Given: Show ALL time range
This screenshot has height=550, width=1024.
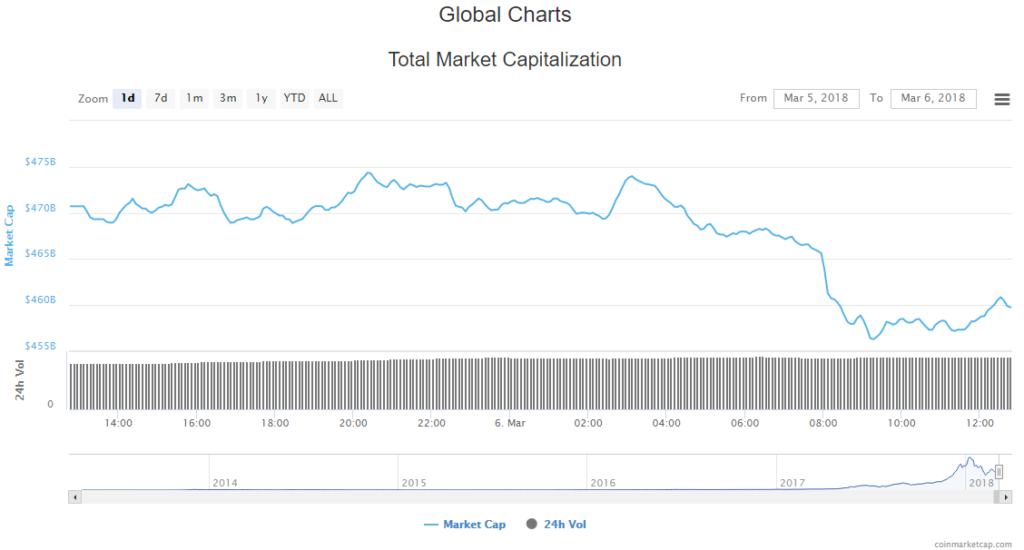Looking at the screenshot, I should click(x=328, y=98).
